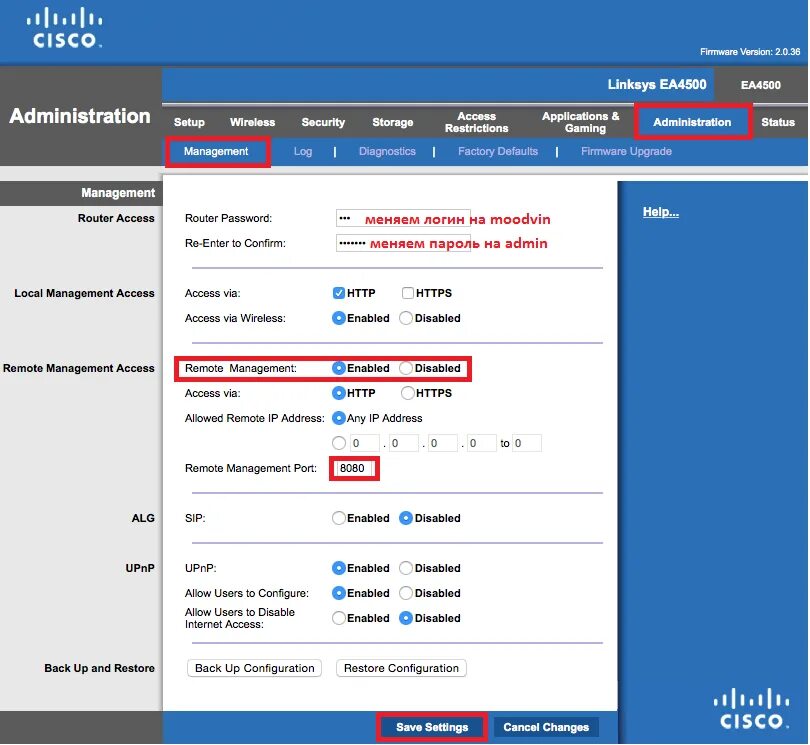Open the Wireless tab
The image size is (810, 745).
252,122
